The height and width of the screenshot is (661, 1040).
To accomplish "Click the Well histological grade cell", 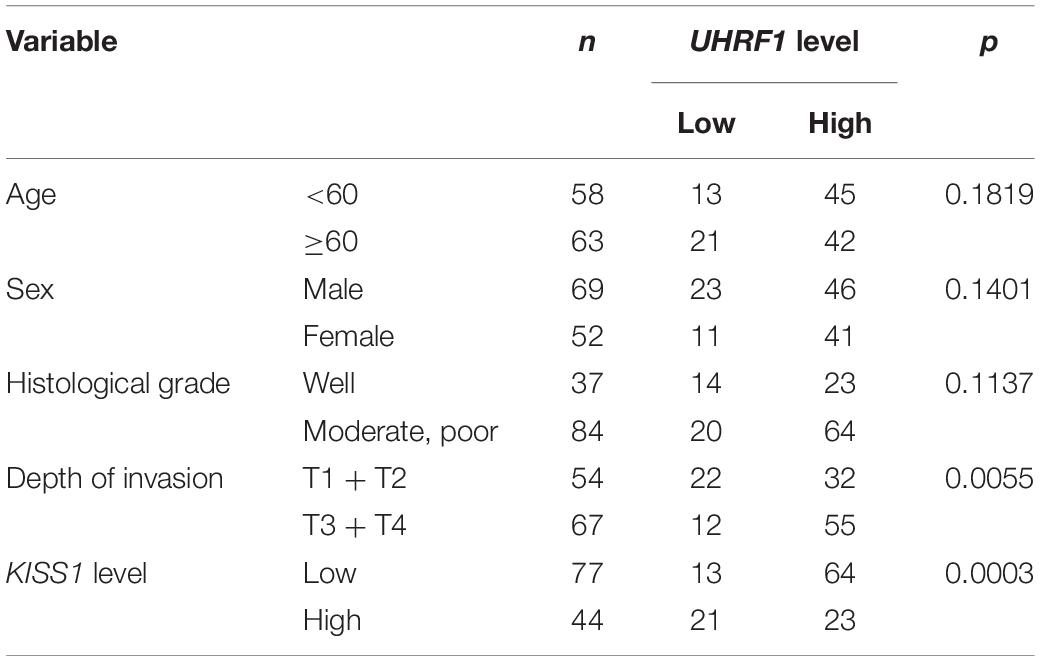I will click(329, 384).
